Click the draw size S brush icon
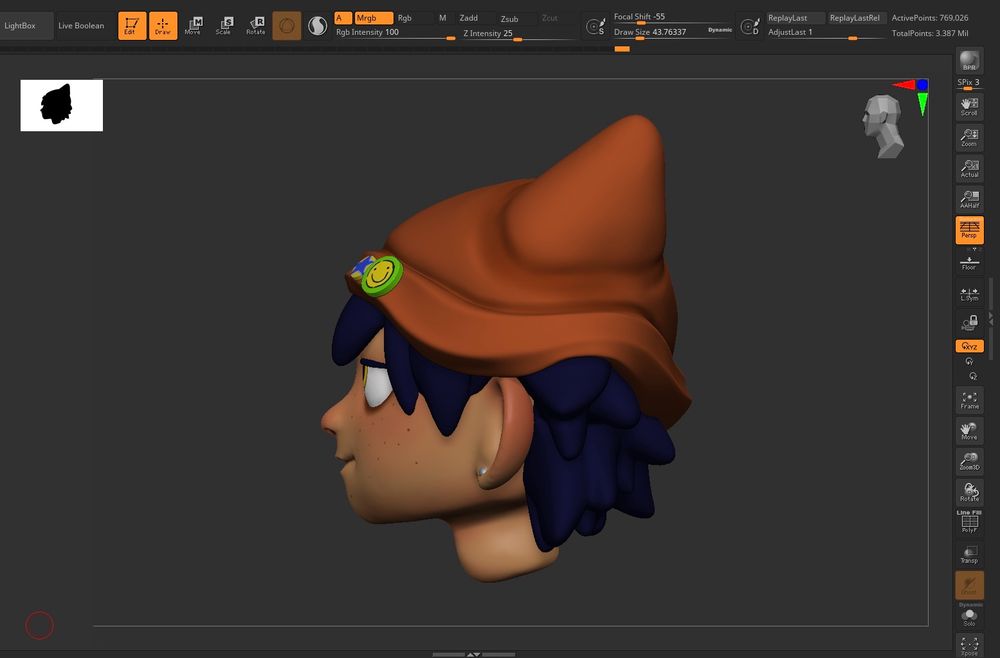 point(595,26)
